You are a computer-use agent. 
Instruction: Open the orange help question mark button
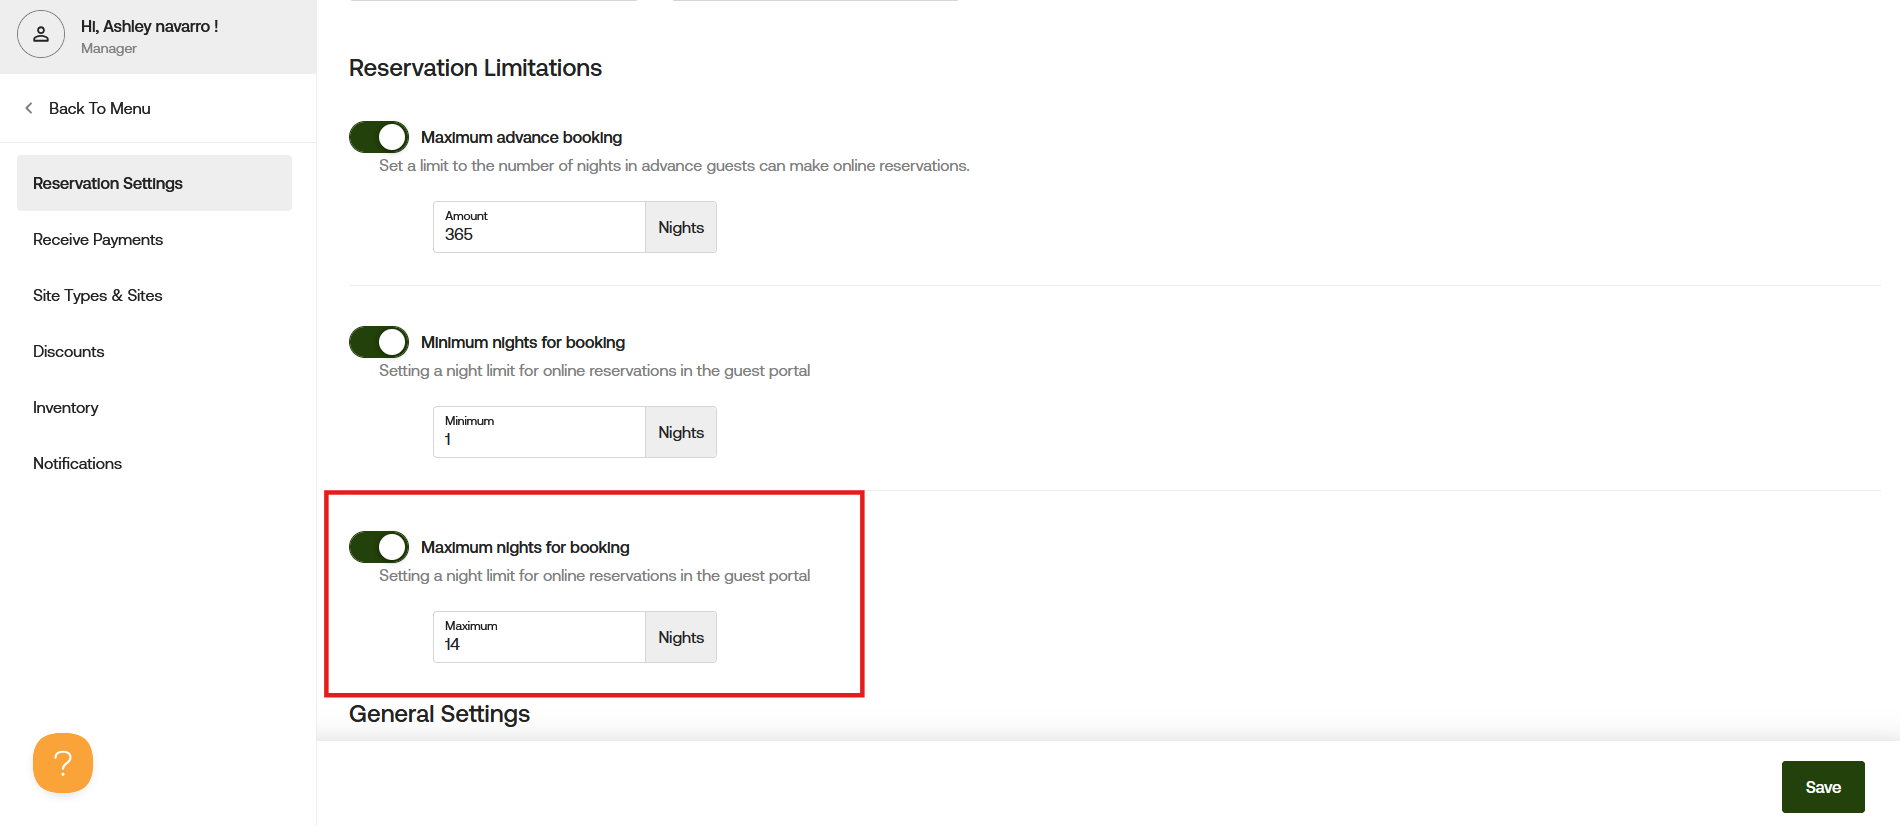pos(63,763)
